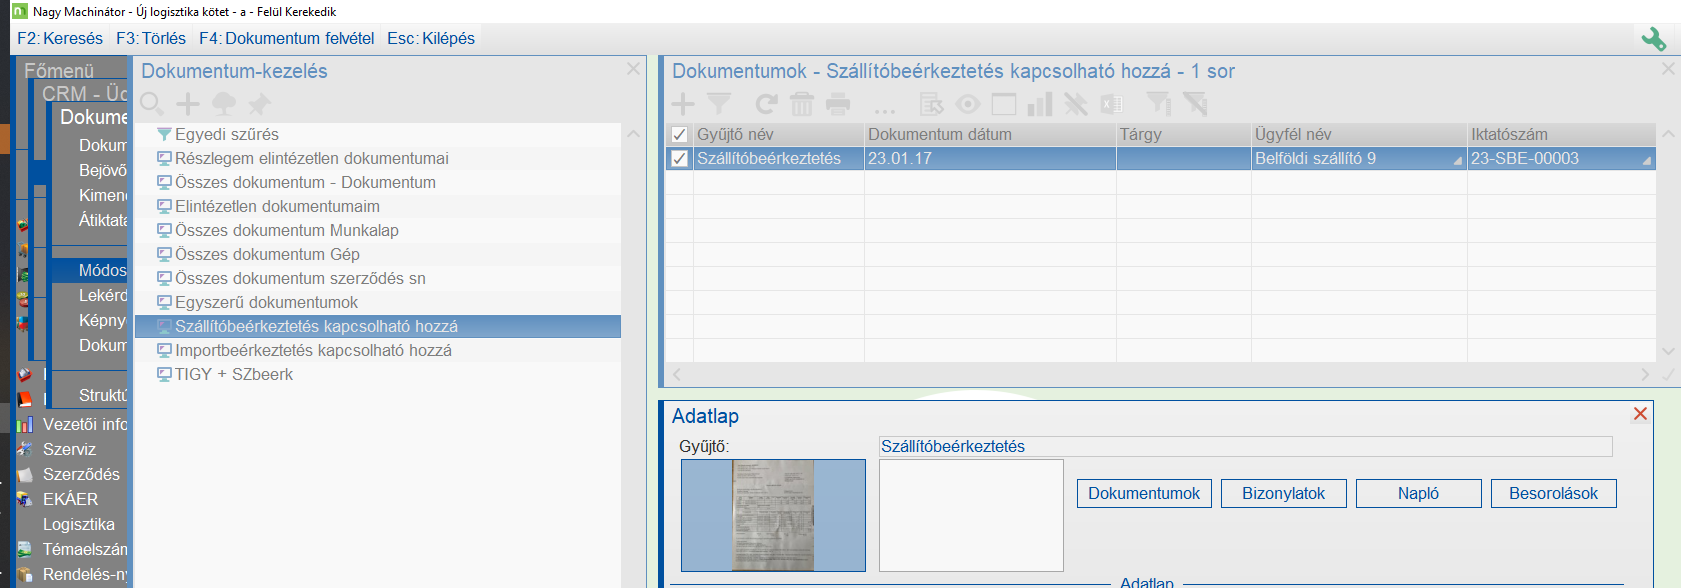
Task: Click the trash delete icon
Action: pos(802,104)
